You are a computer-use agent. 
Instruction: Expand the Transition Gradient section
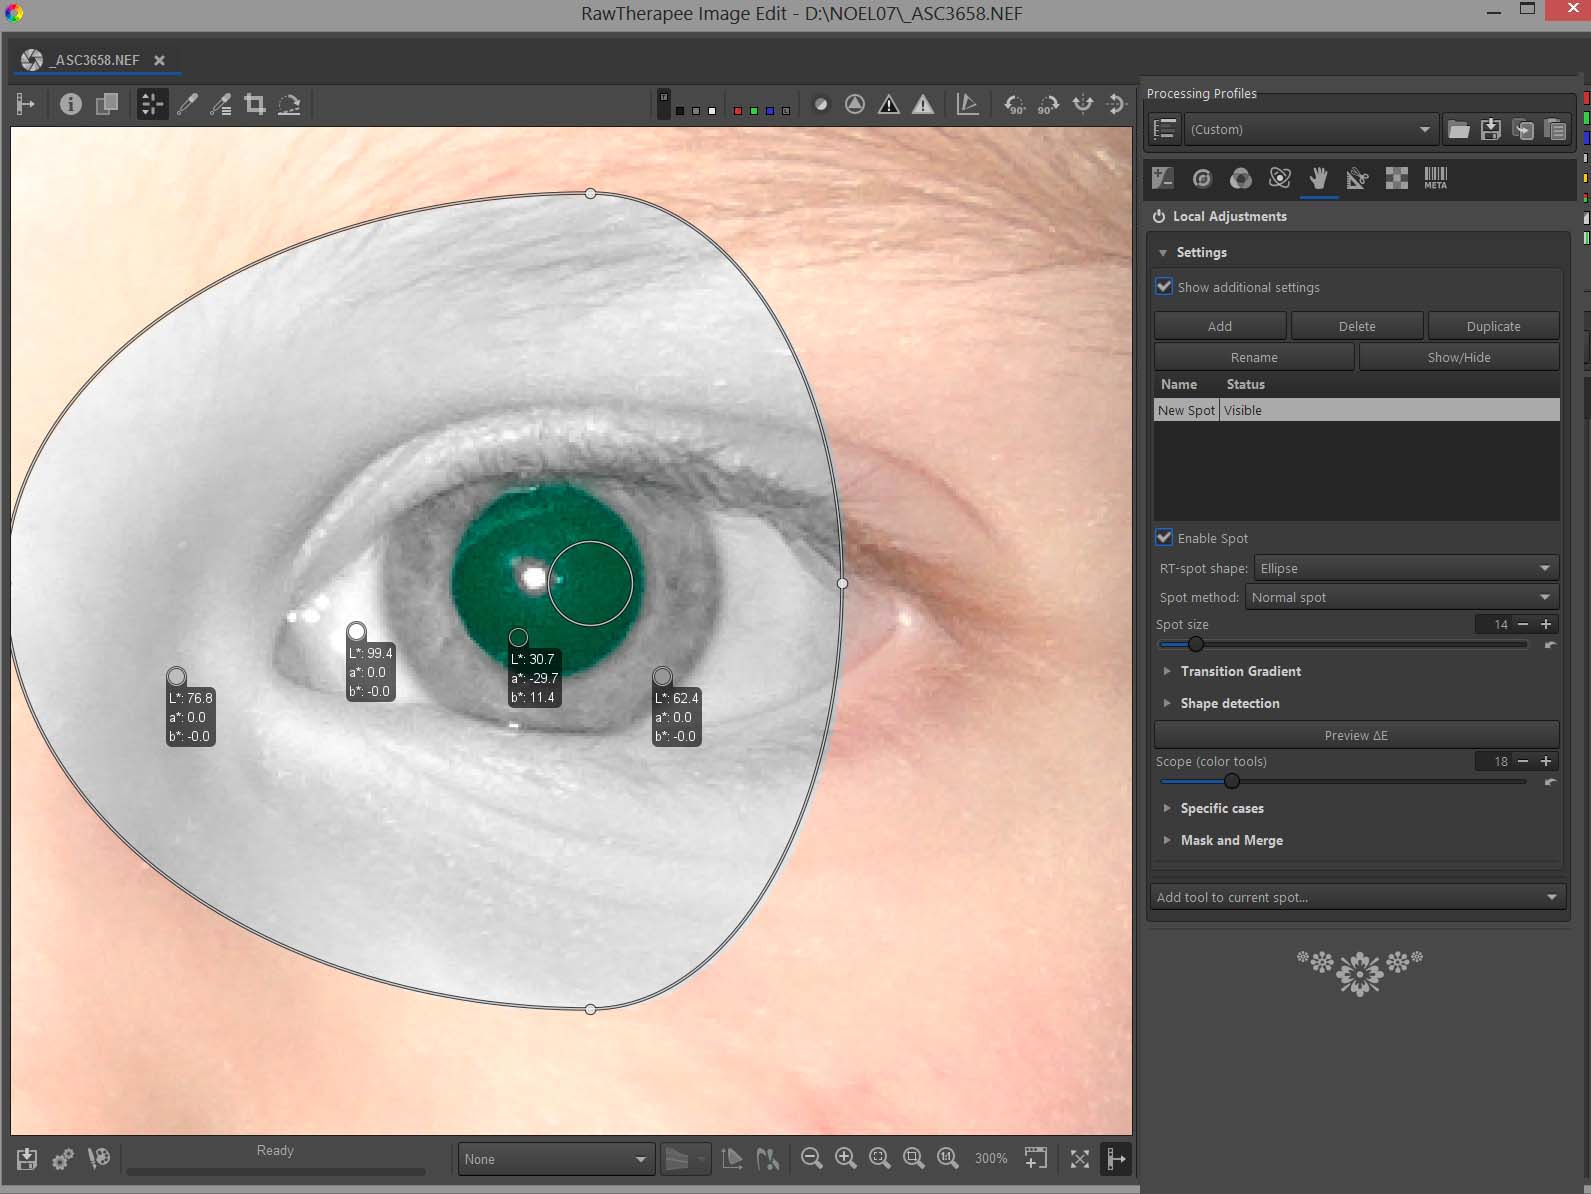(1240, 671)
